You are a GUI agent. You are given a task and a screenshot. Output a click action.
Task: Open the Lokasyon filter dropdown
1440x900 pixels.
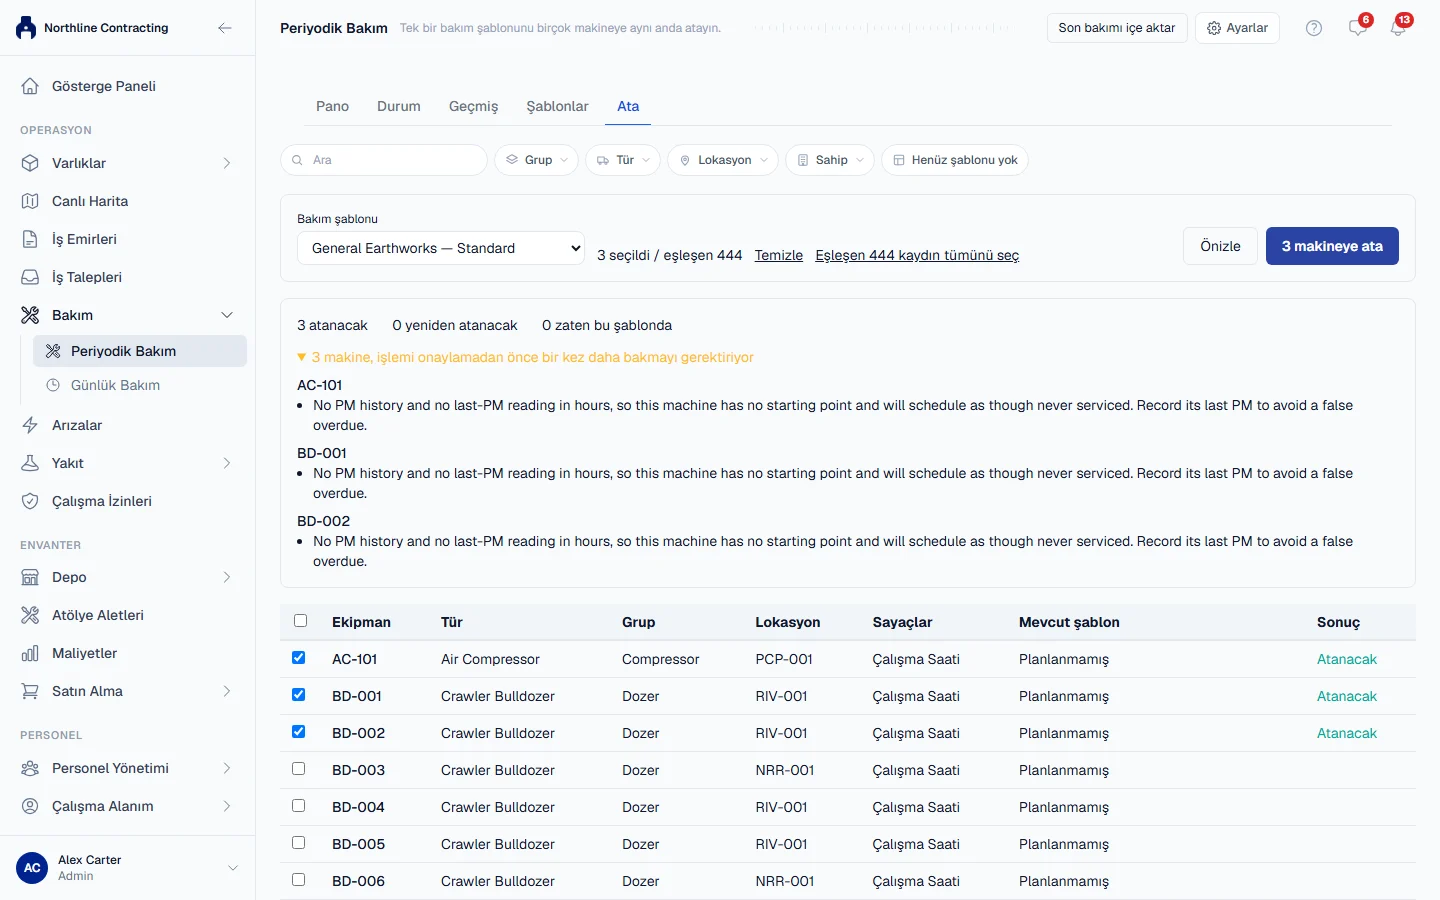click(x=723, y=160)
